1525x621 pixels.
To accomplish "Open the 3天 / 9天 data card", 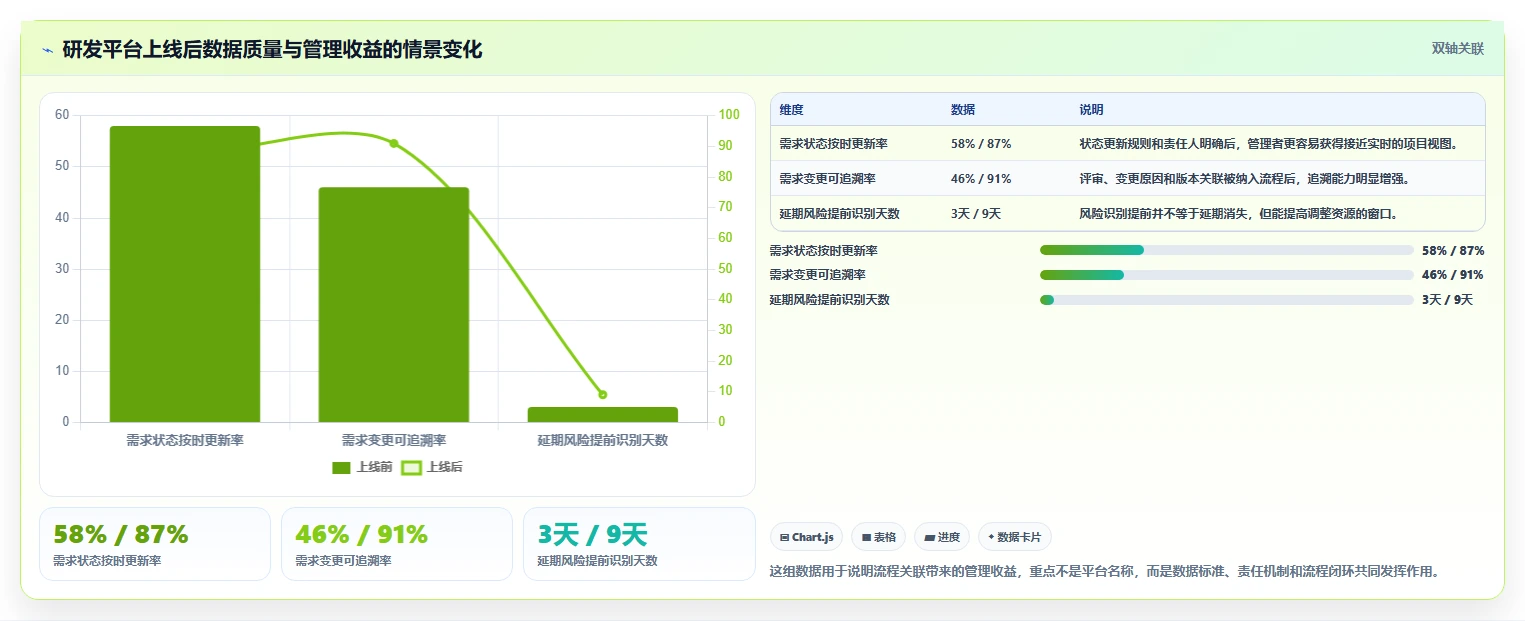I will point(639,544).
